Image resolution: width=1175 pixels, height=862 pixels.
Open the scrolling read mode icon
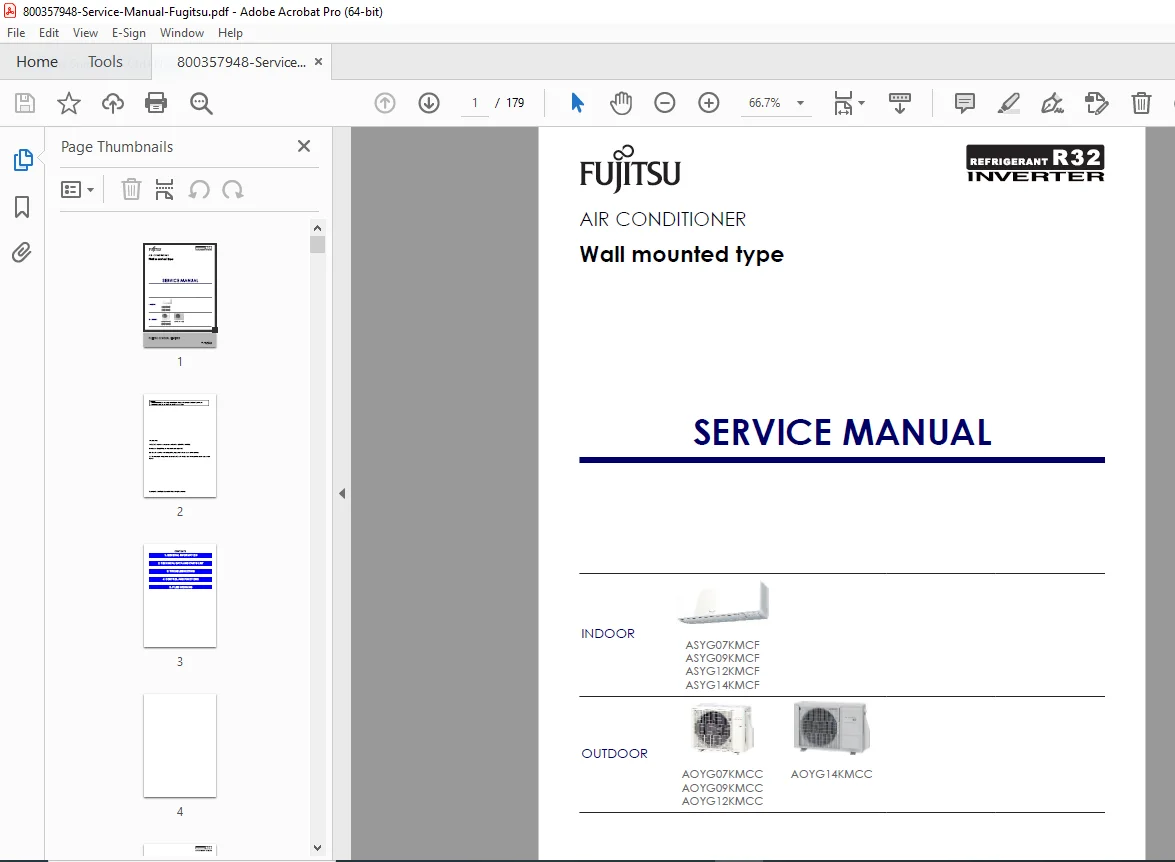[899, 103]
